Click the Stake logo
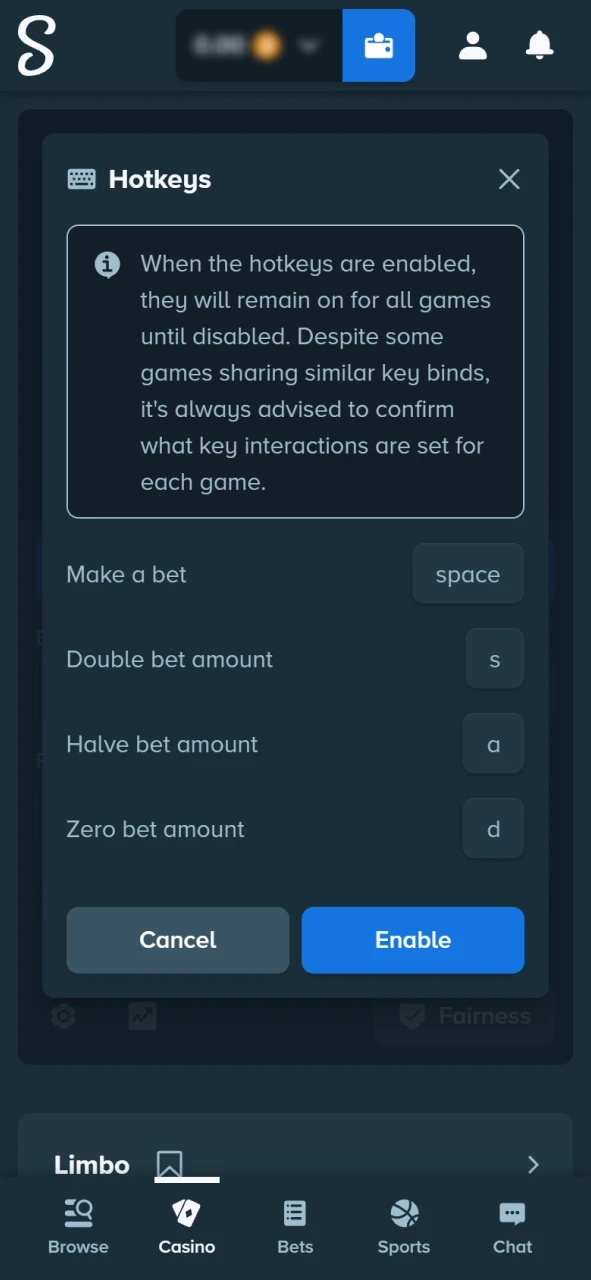591x1280 pixels. pyautogui.click(x=36, y=45)
